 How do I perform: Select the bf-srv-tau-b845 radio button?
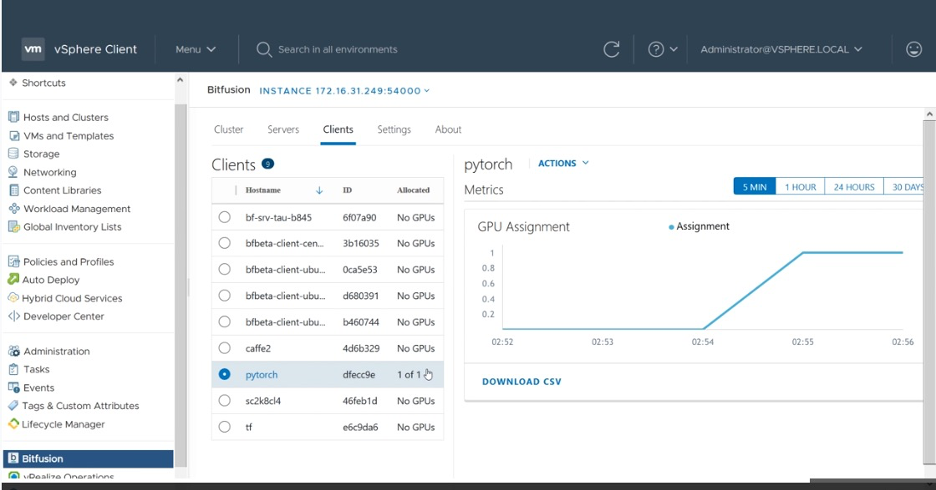pos(224,217)
